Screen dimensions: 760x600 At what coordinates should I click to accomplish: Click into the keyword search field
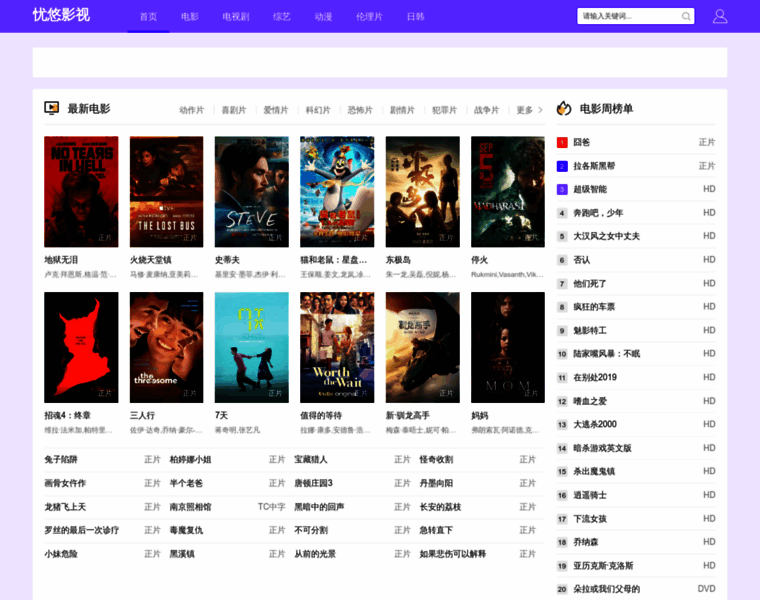628,16
